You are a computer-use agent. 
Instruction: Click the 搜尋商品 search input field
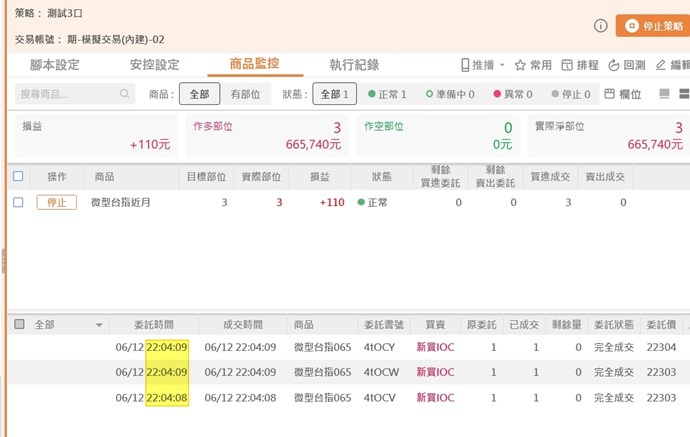pyautogui.click(x=66, y=94)
